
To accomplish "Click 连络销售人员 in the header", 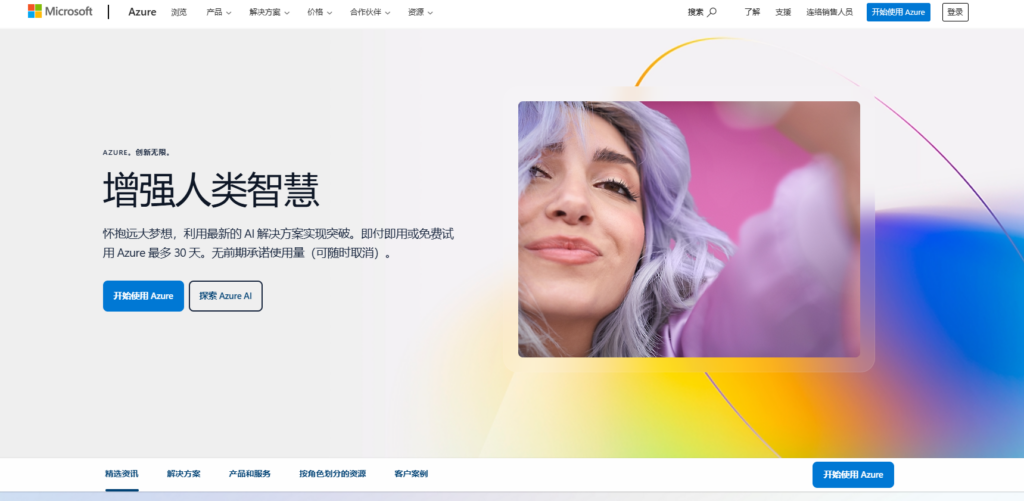I will (x=829, y=12).
